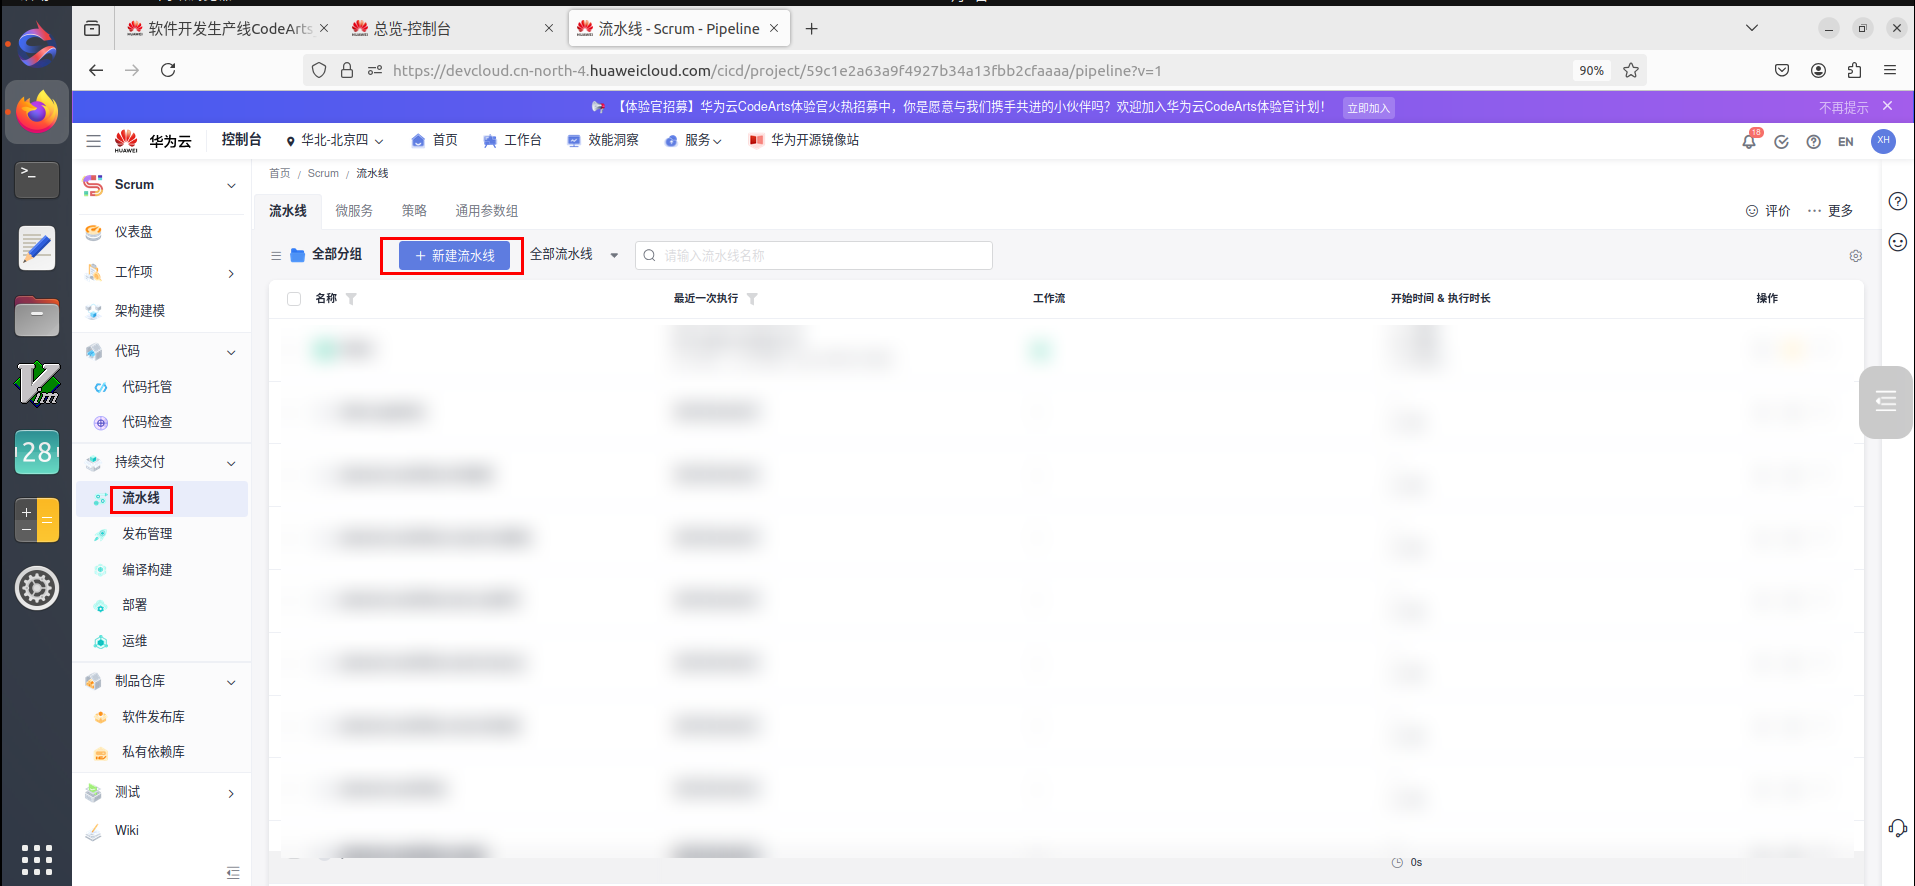The image size is (1915, 886).
Task: Switch to the 微服务 tab
Action: click(354, 211)
